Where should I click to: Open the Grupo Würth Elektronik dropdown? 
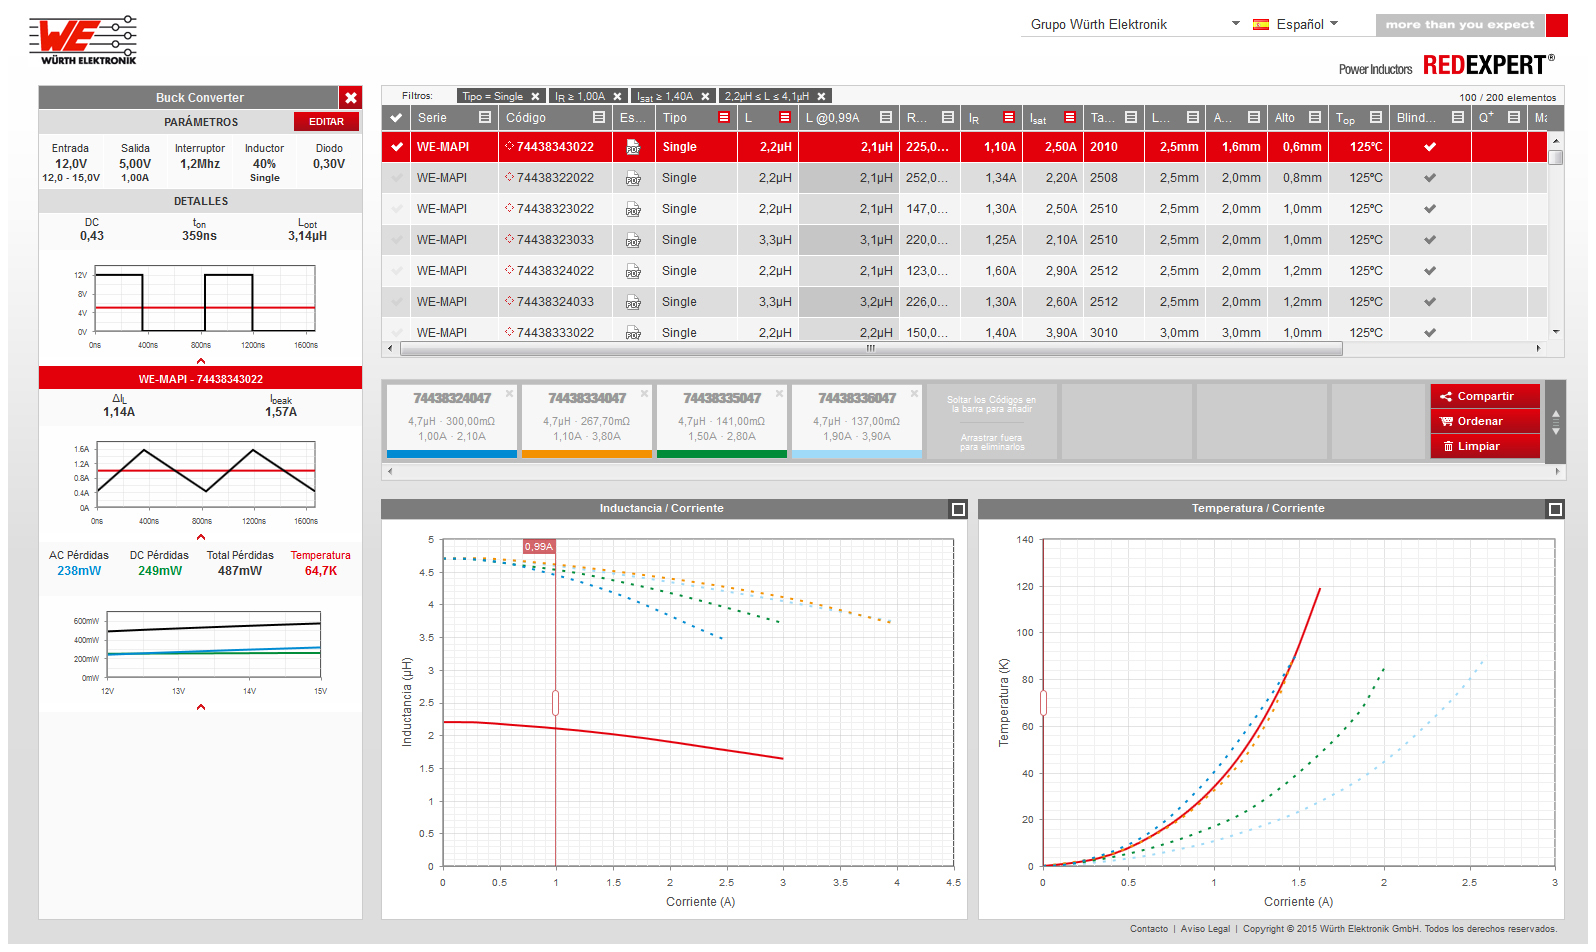click(x=1135, y=24)
